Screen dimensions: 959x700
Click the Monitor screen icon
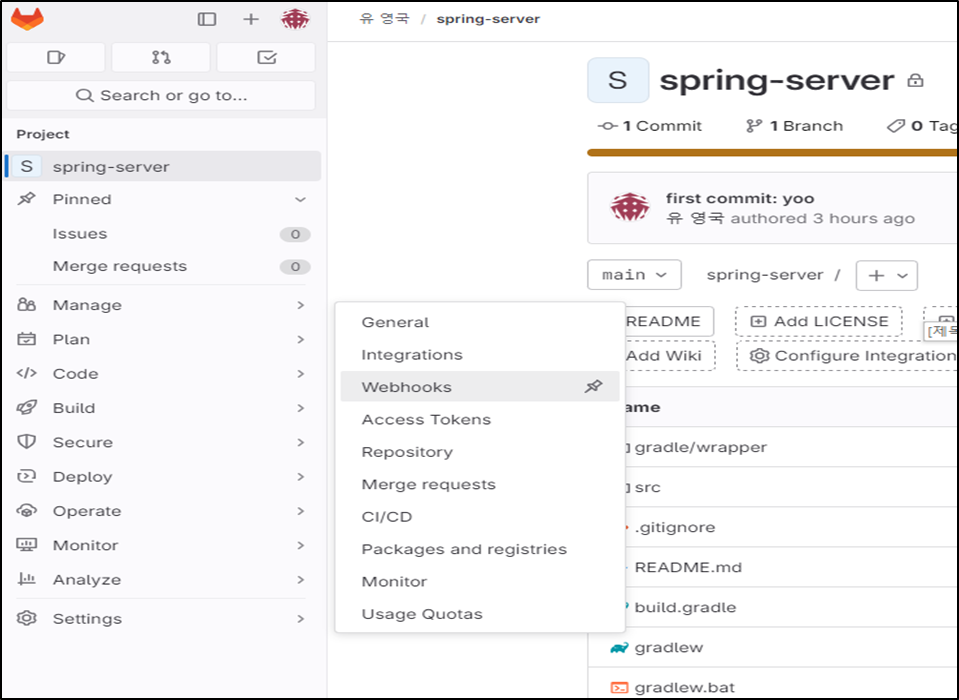click(x=26, y=544)
